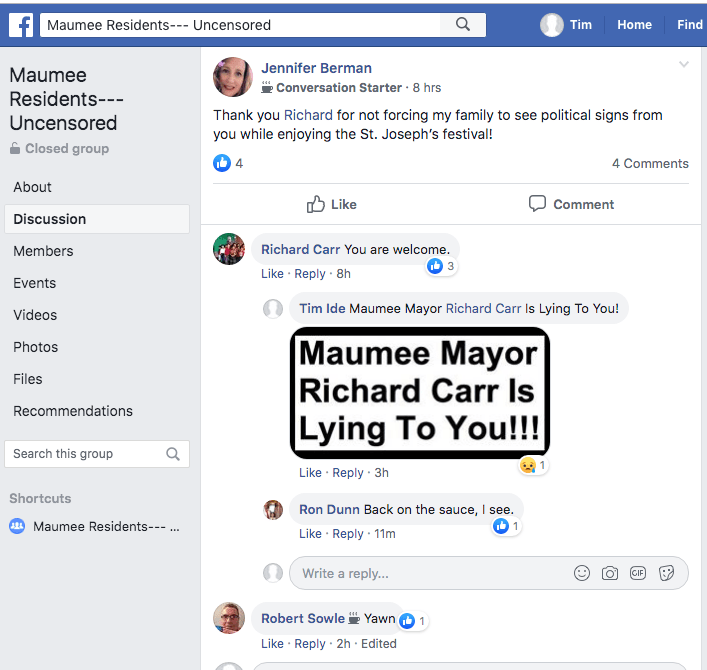Open the sticker picker in reply box
The height and width of the screenshot is (670, 707).
(667, 573)
